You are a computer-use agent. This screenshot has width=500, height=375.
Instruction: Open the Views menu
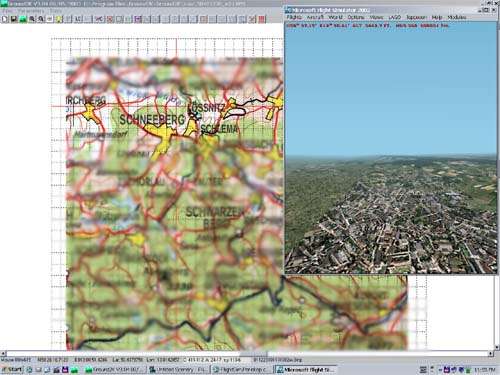coord(376,17)
